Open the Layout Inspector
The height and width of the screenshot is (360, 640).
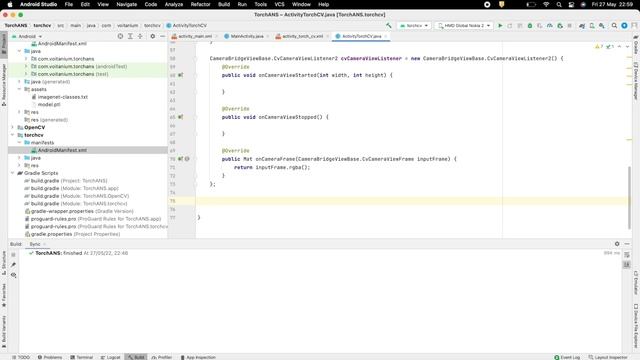608,357
